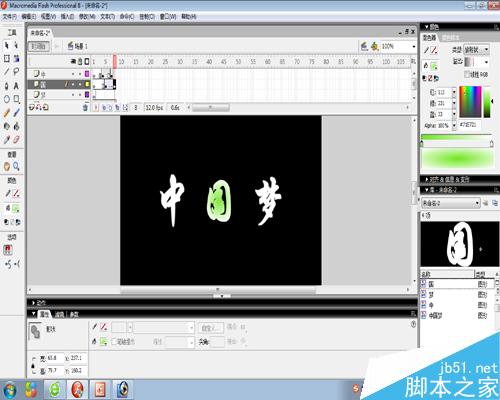Switch to the Filters tab in Properties panel
Viewport: 500px width, 400px height.
click(59, 314)
